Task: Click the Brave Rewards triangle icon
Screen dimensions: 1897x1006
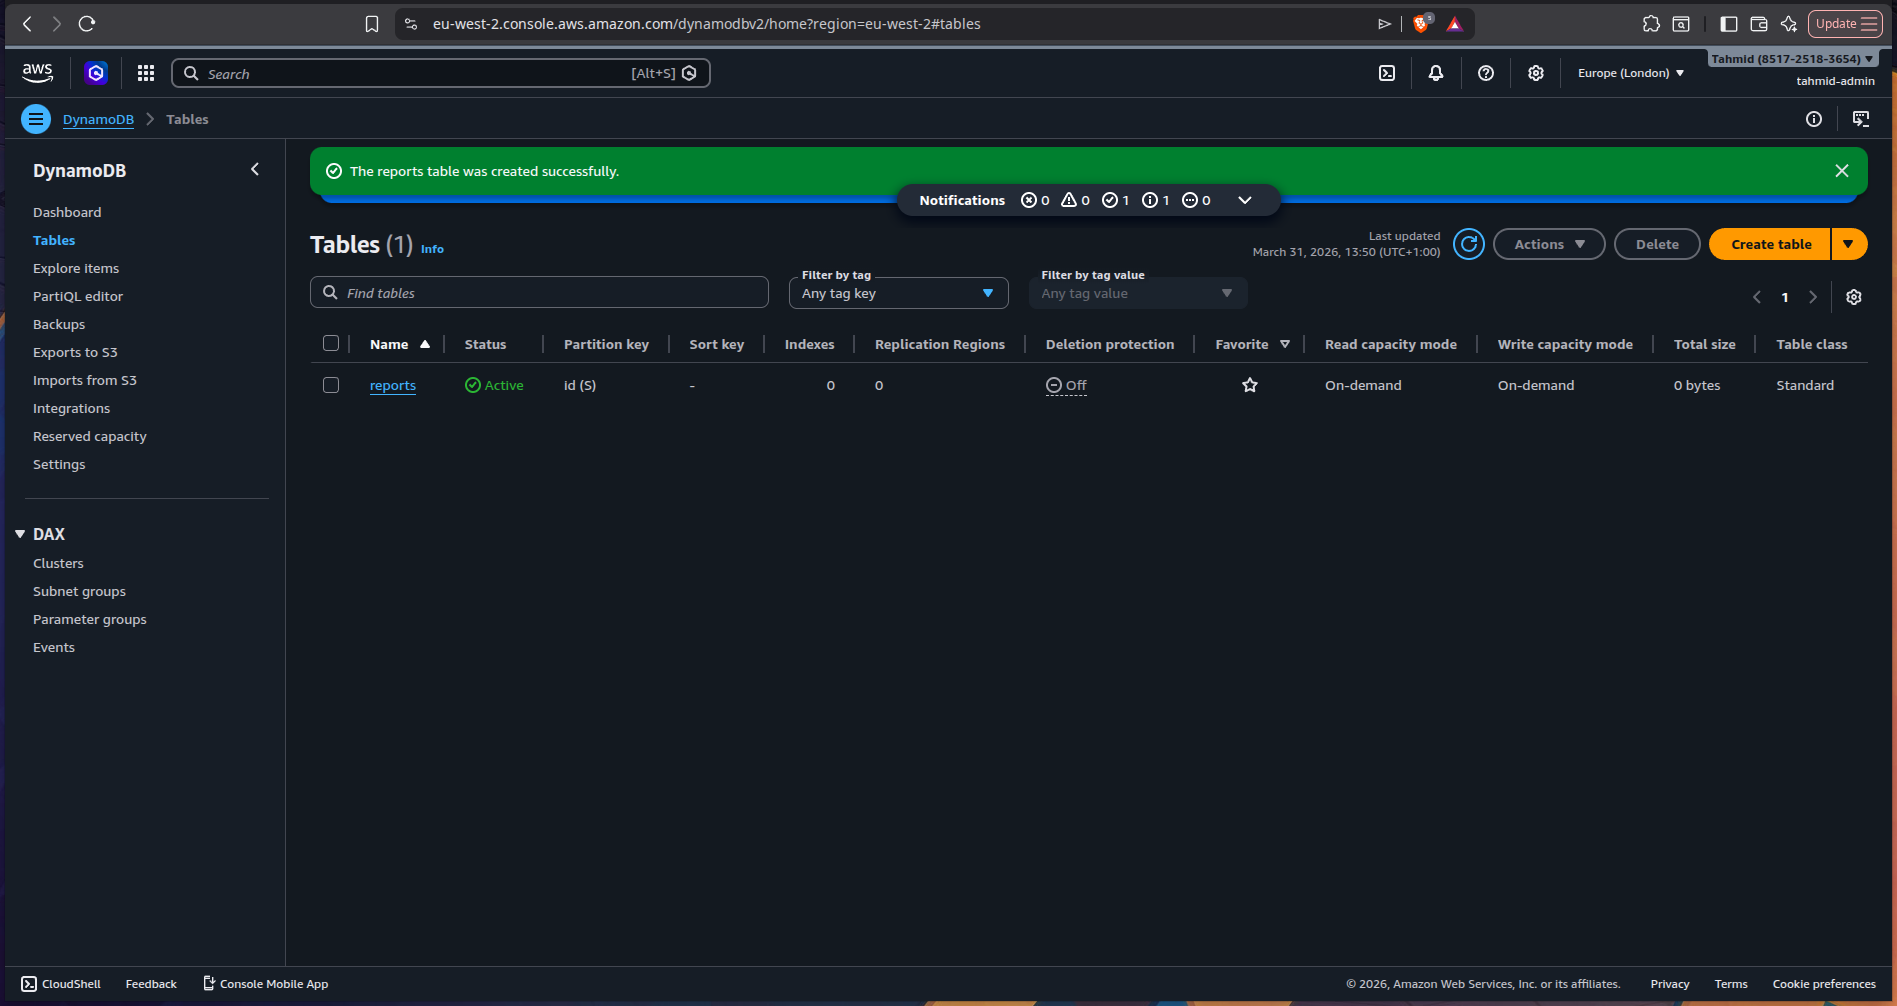Action: (x=1455, y=24)
